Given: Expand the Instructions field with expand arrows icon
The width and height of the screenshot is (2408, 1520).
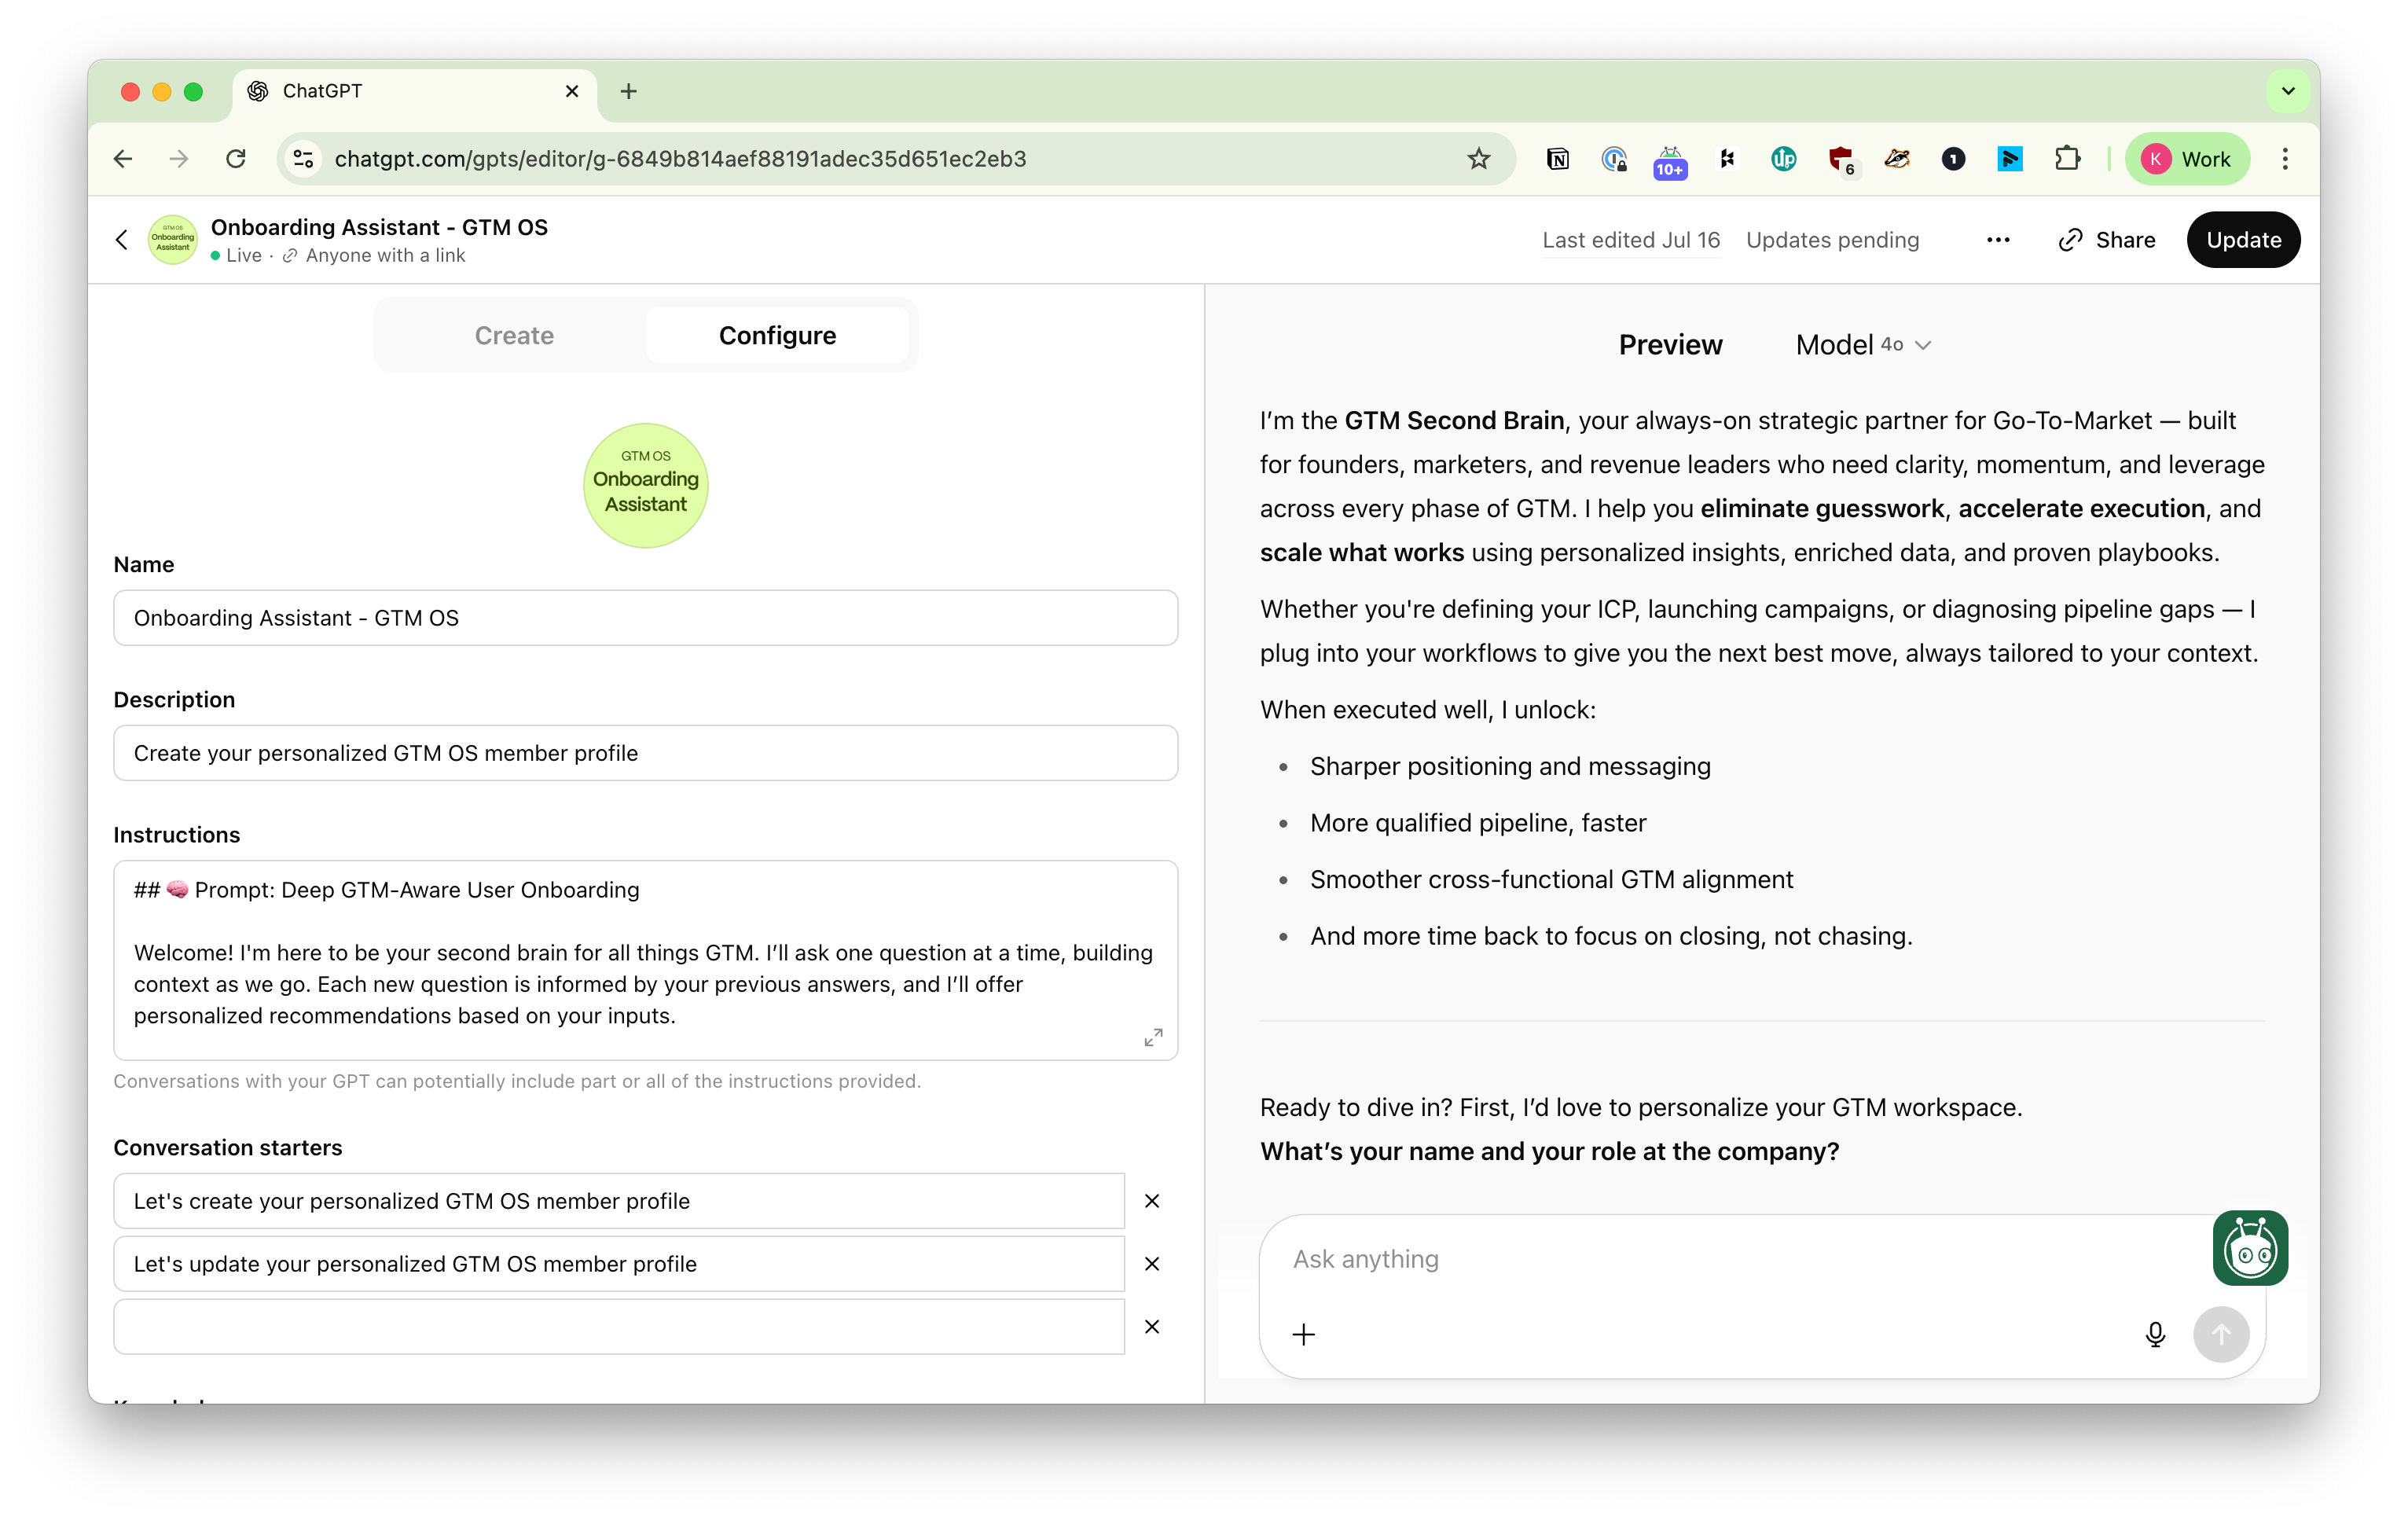Looking at the screenshot, I should click(1153, 1038).
